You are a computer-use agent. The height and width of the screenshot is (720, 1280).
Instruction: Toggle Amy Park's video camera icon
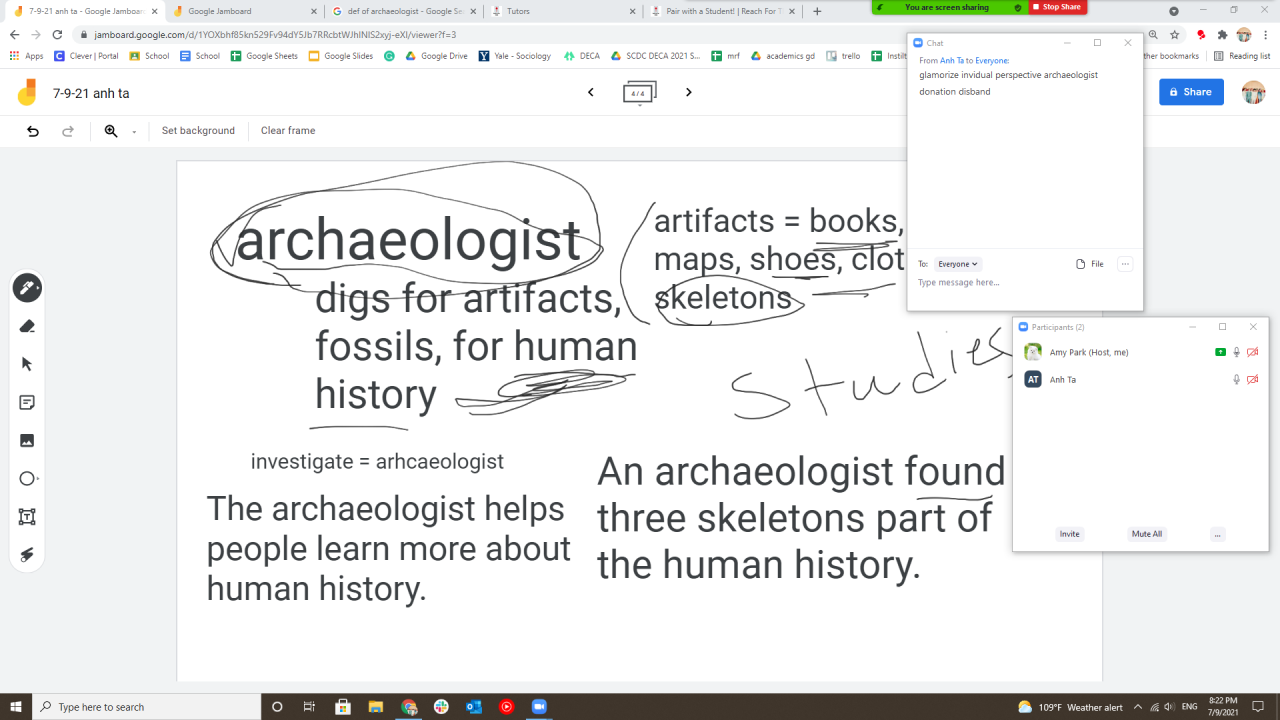(x=1253, y=352)
